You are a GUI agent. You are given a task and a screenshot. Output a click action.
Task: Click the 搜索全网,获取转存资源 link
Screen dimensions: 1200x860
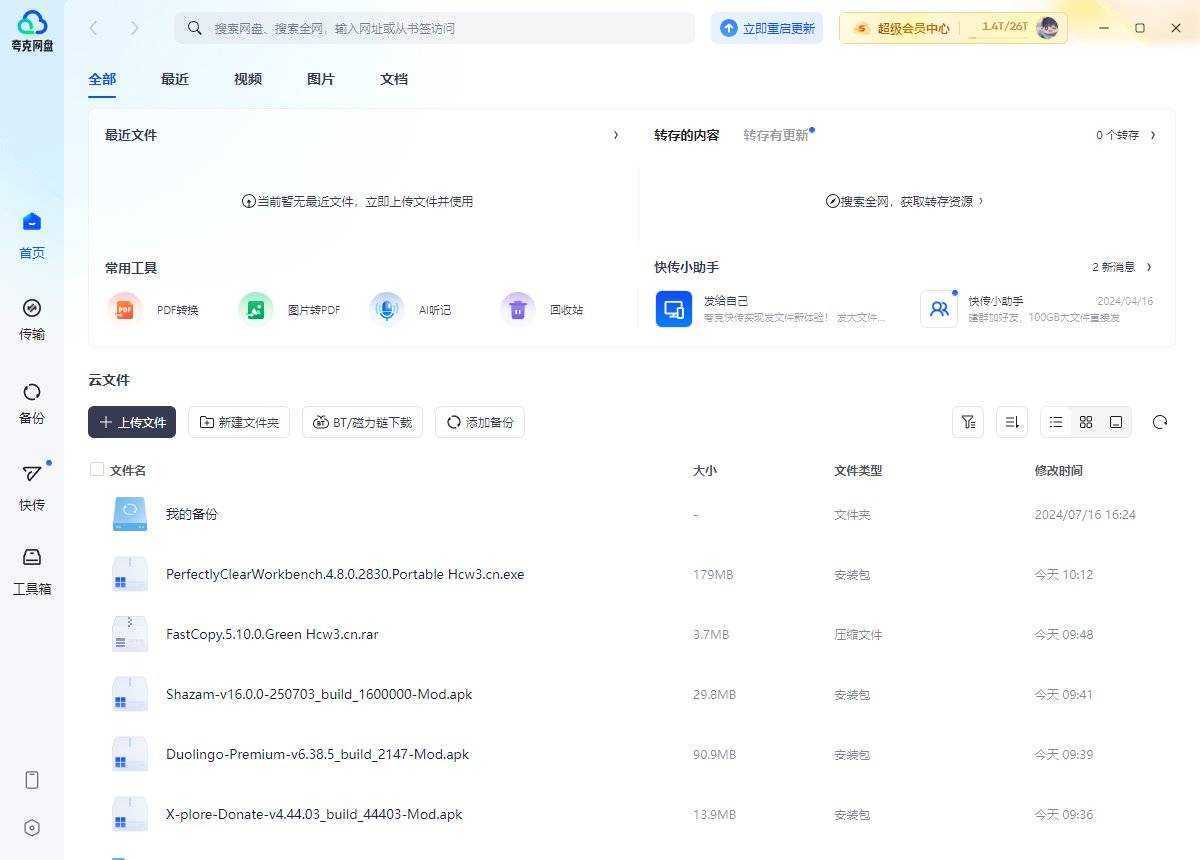click(x=905, y=201)
